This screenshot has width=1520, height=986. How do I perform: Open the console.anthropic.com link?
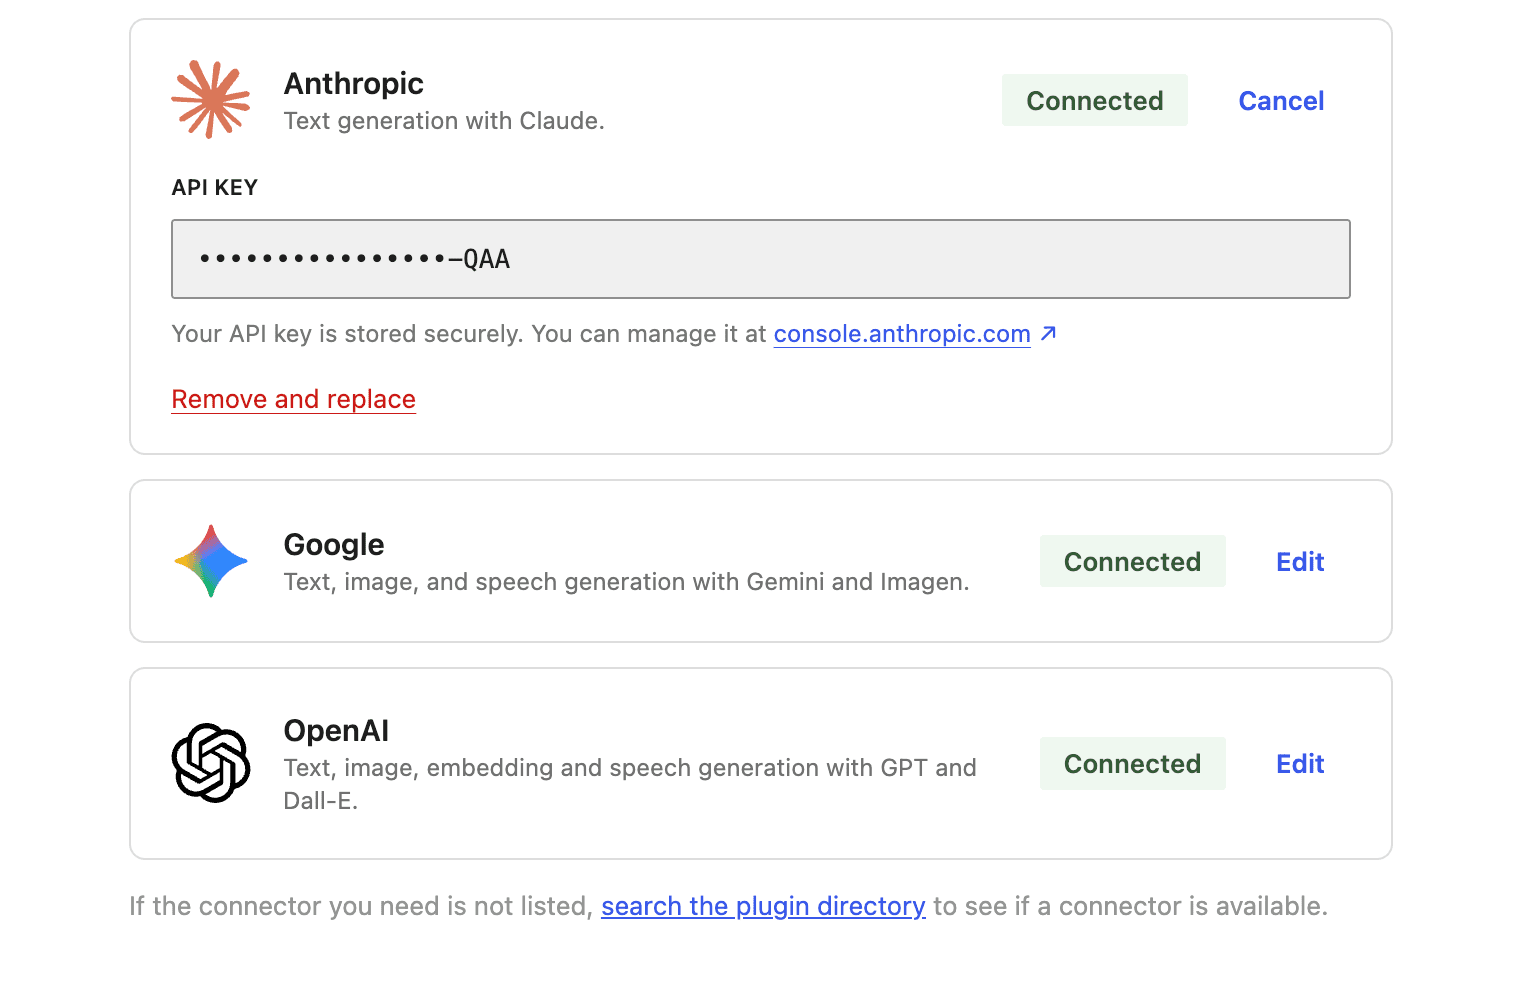[x=902, y=334]
